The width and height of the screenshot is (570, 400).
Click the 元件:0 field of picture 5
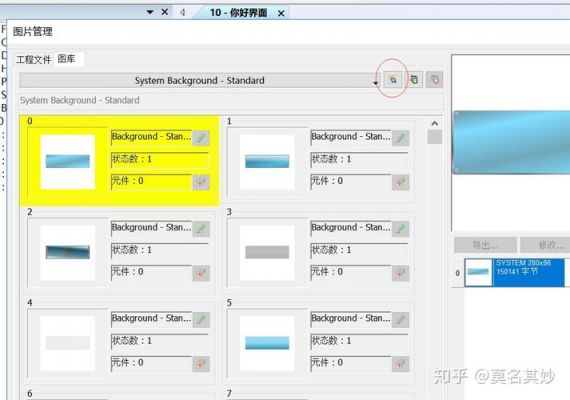coord(351,363)
